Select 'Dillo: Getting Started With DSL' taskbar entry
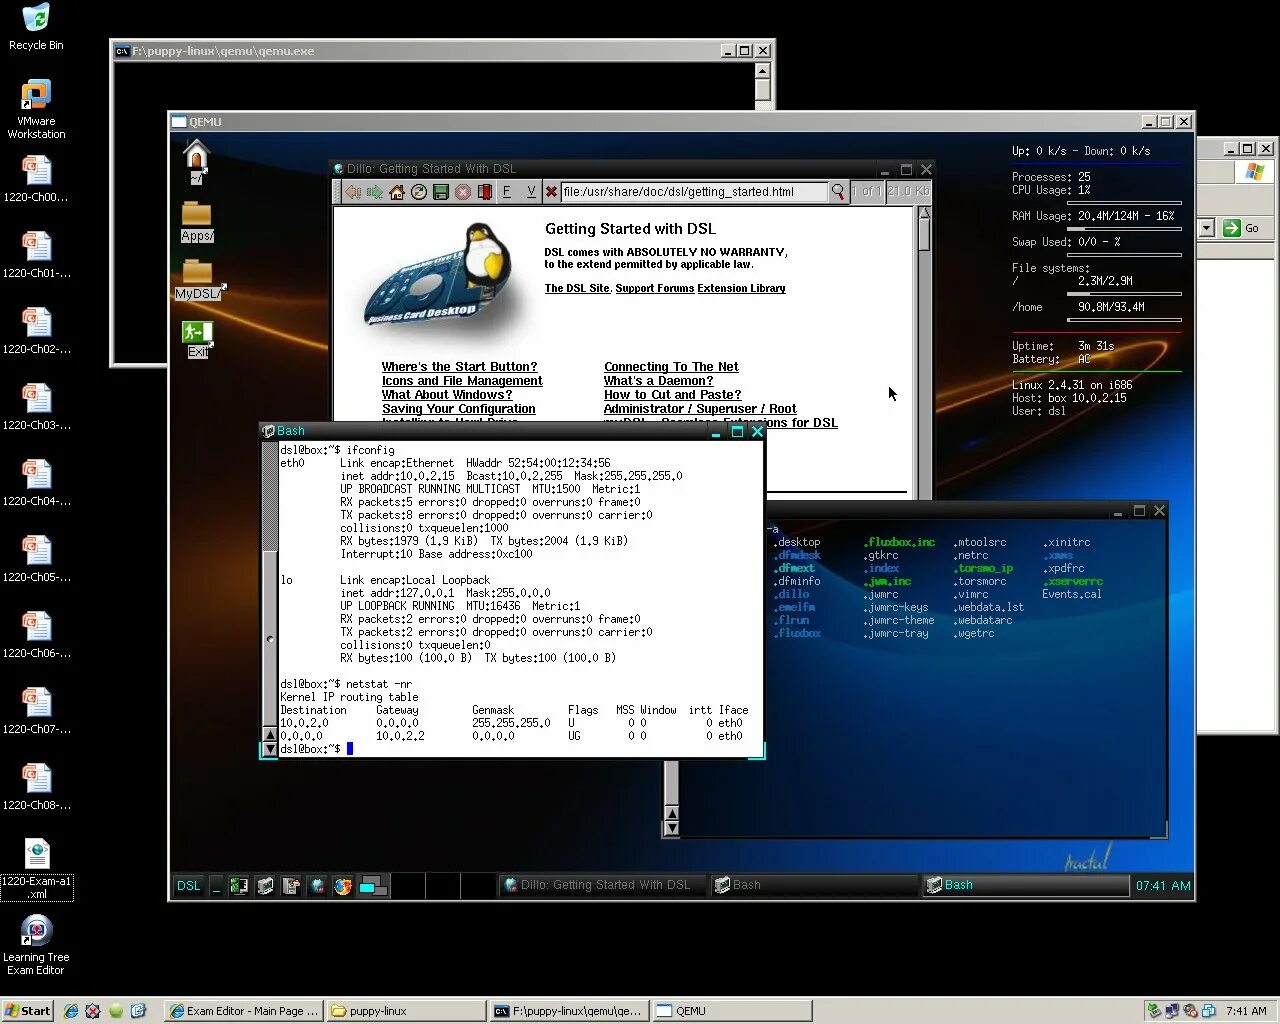The width and height of the screenshot is (1280, 1024). point(604,885)
